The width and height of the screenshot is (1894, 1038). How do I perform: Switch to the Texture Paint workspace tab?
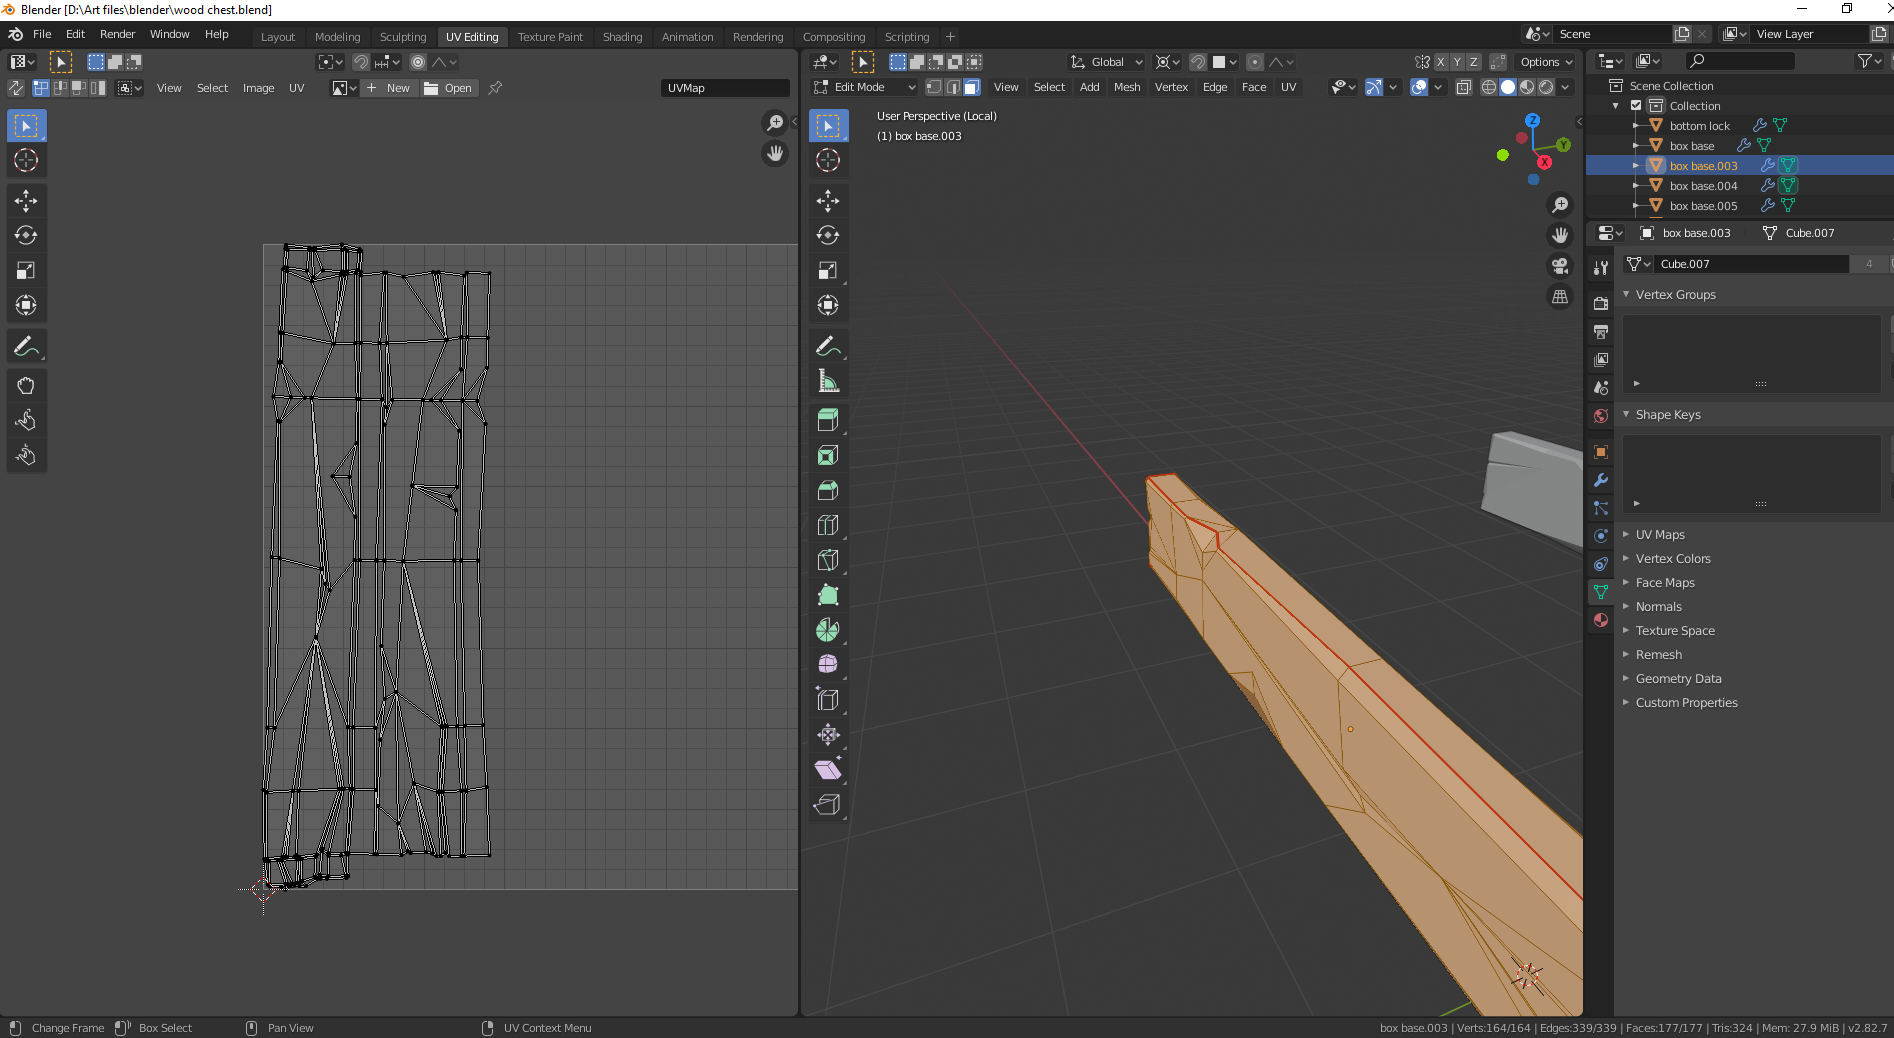pos(550,37)
